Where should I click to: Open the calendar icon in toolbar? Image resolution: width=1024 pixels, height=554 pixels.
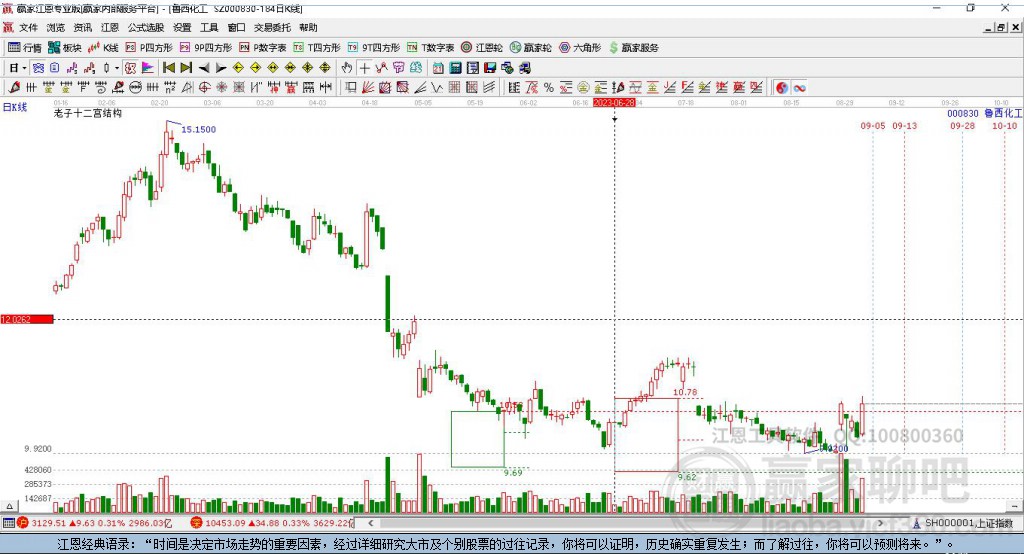point(438,68)
